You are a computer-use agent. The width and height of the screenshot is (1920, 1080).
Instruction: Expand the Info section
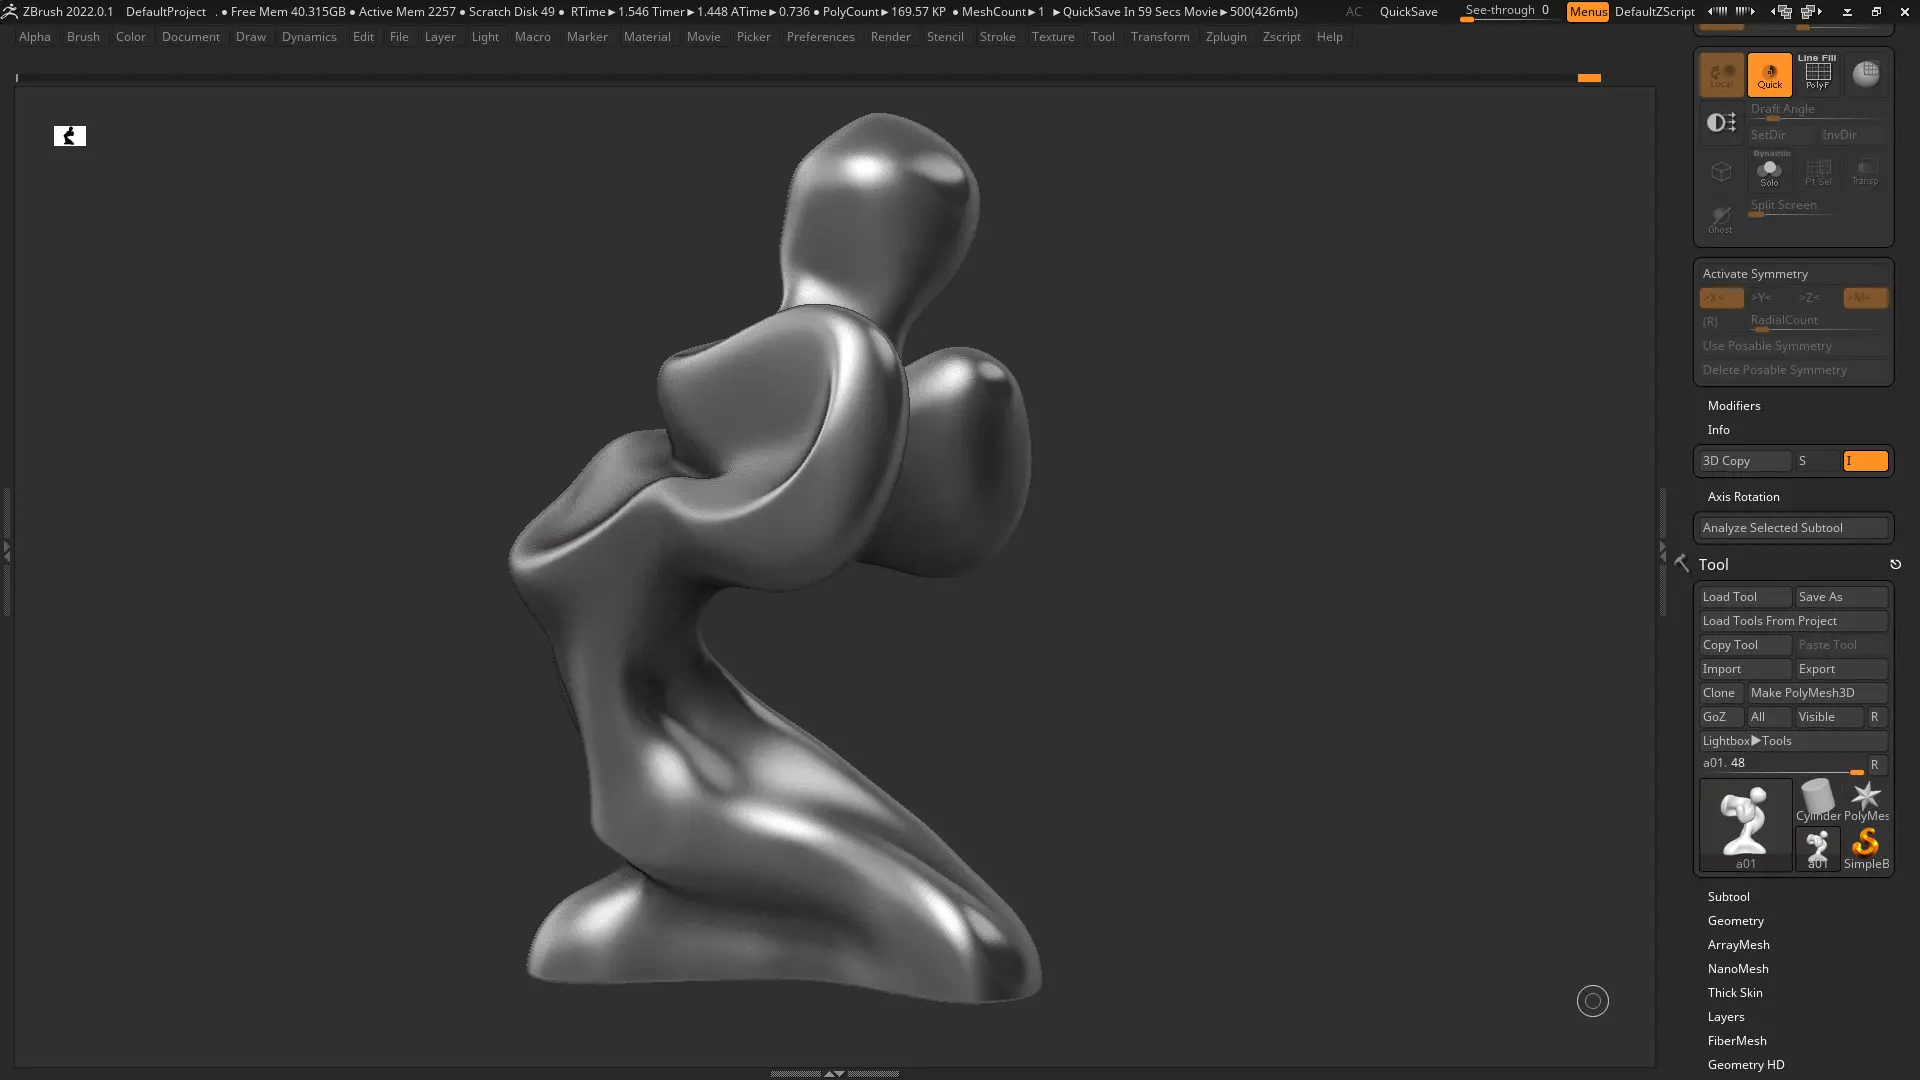pyautogui.click(x=1718, y=430)
